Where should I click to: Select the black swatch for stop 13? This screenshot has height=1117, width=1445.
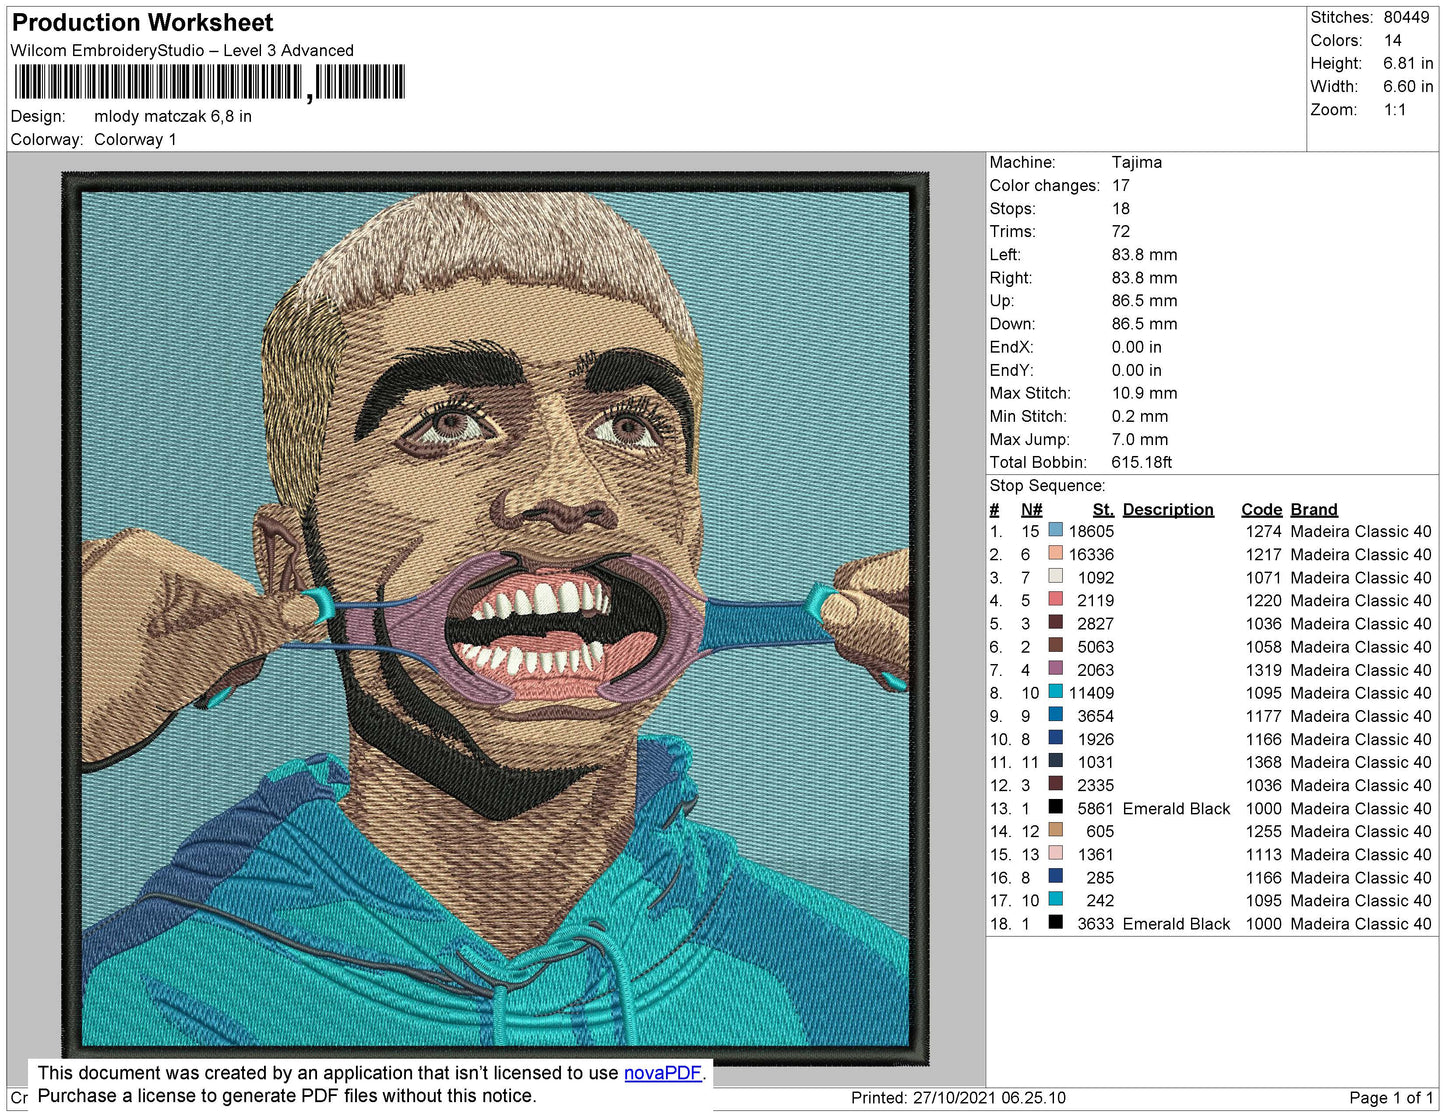pos(1055,807)
